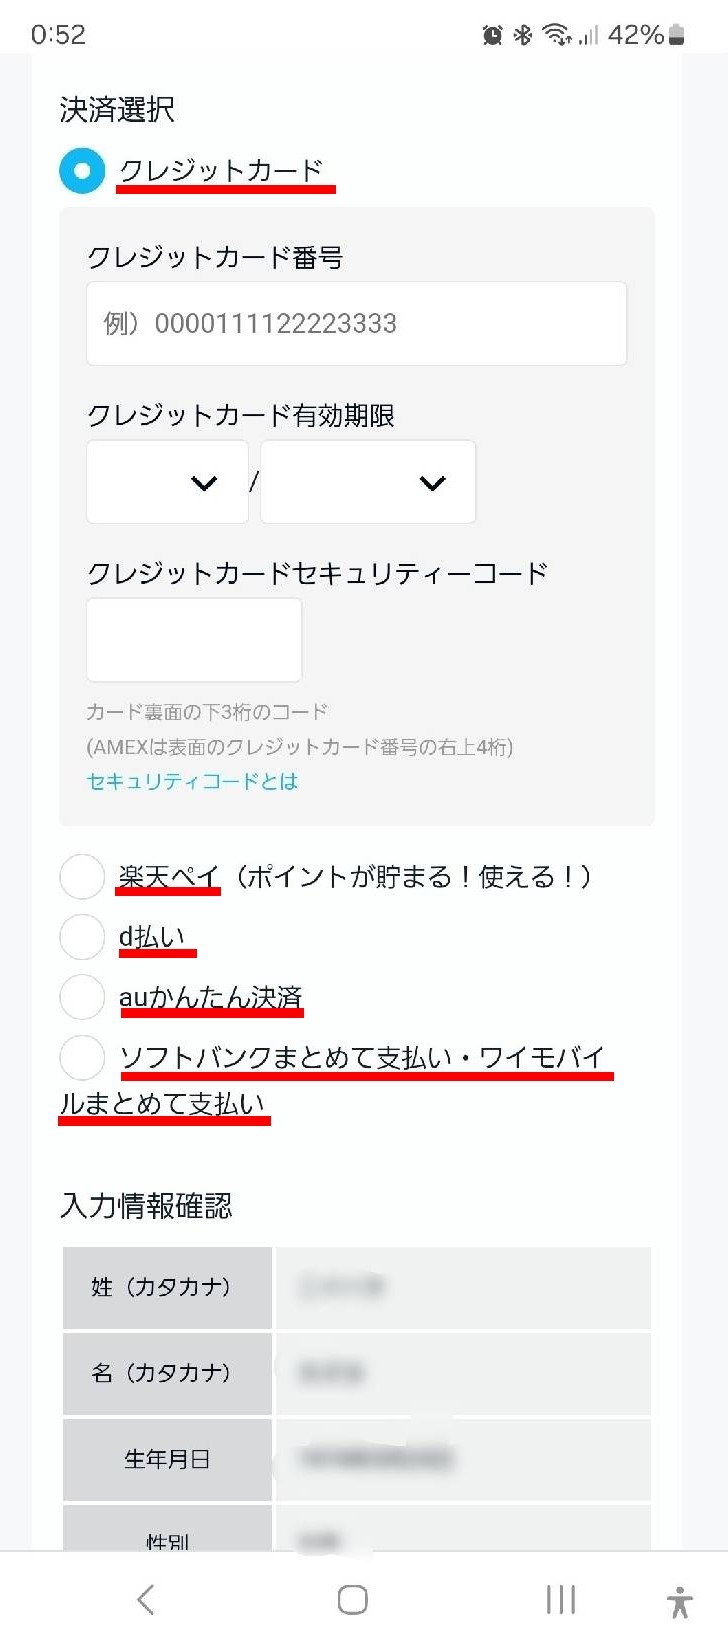Open the card expiry month dropdown
728x1642 pixels.
point(167,482)
